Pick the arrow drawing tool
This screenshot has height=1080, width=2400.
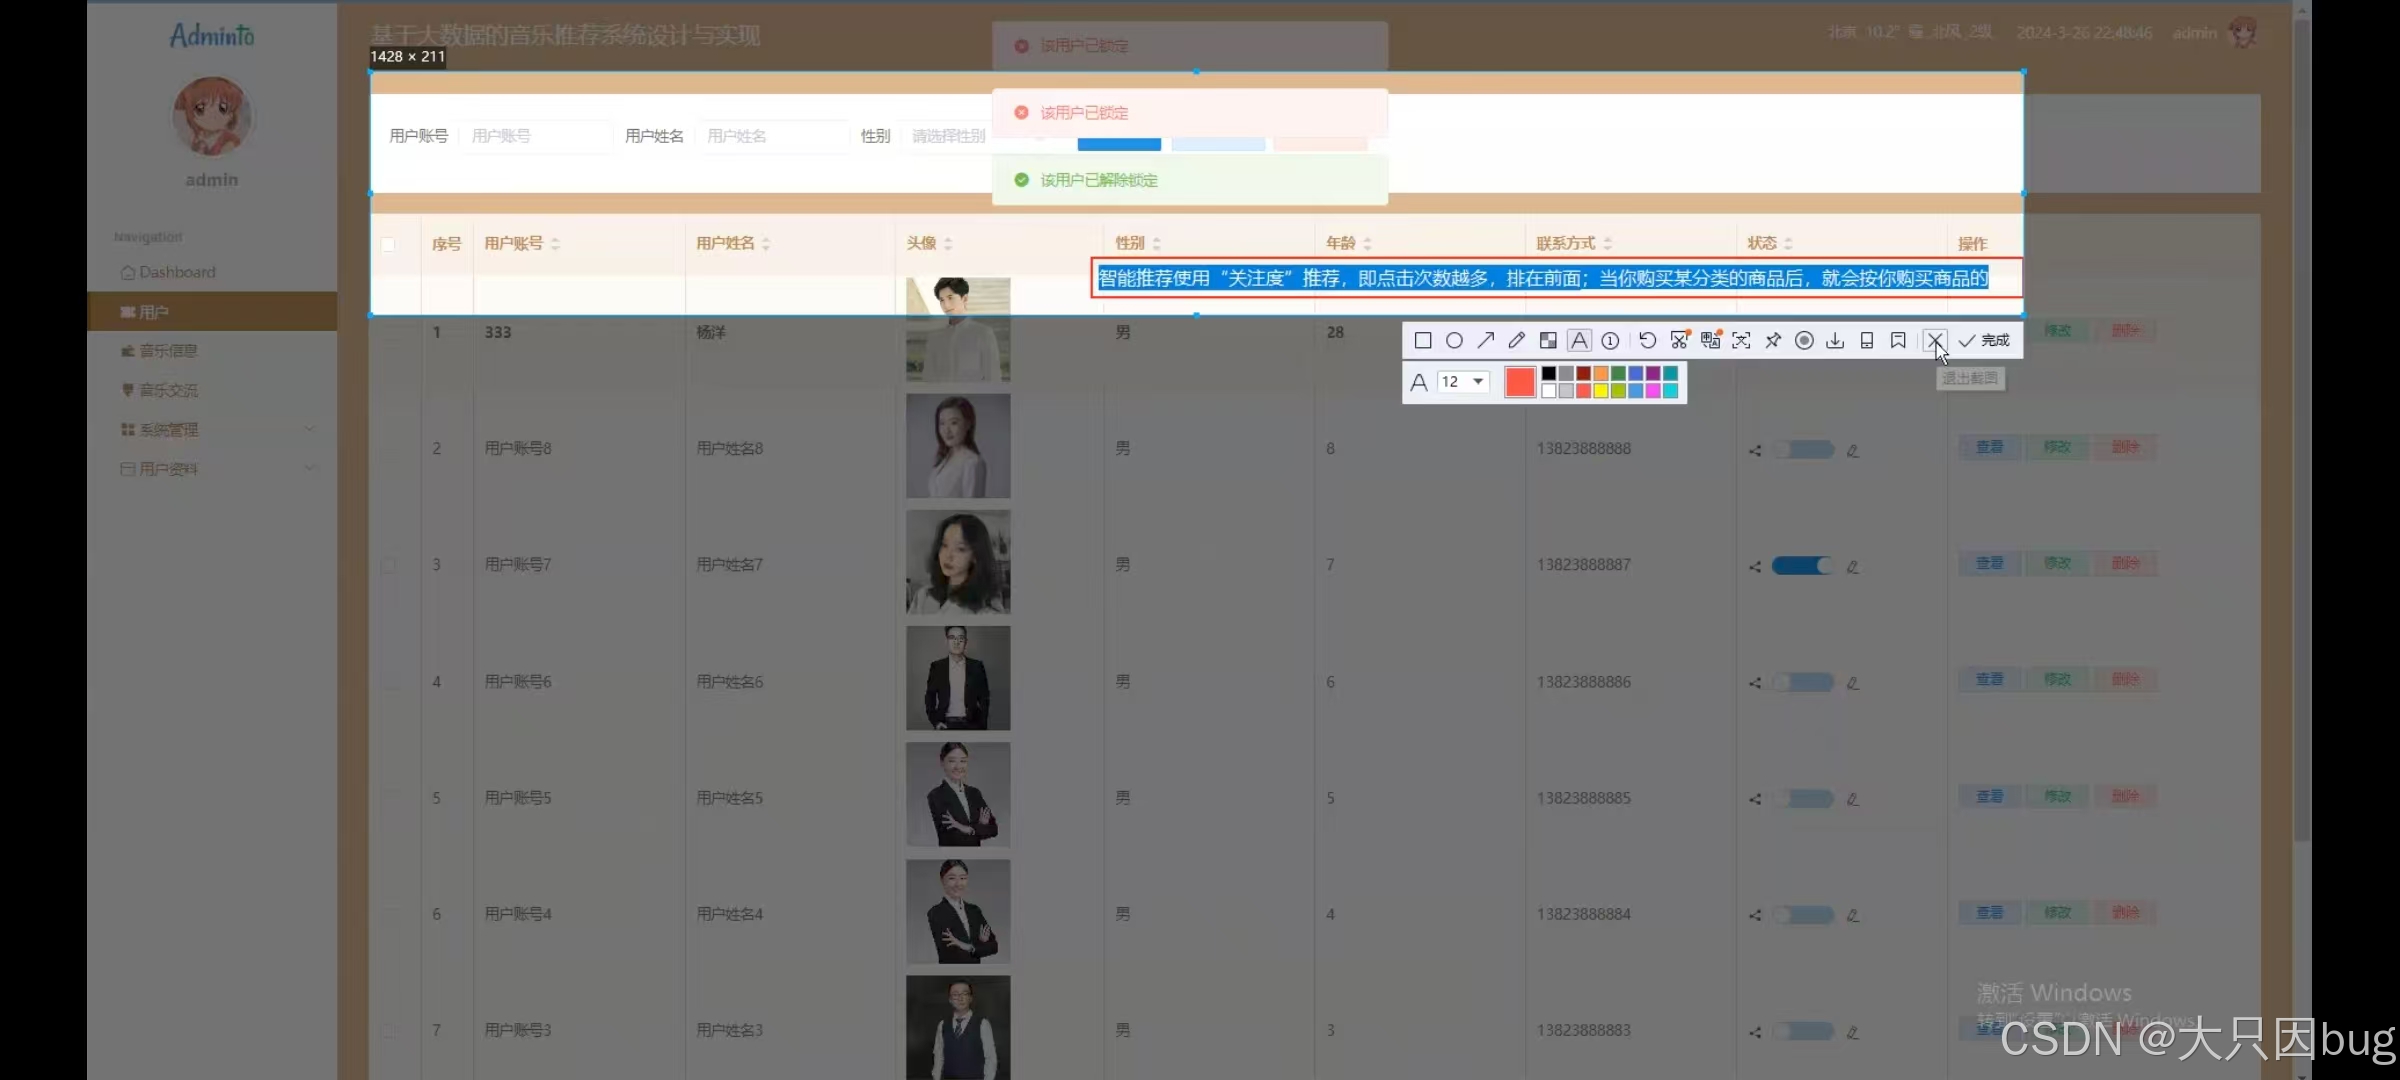click(x=1486, y=341)
